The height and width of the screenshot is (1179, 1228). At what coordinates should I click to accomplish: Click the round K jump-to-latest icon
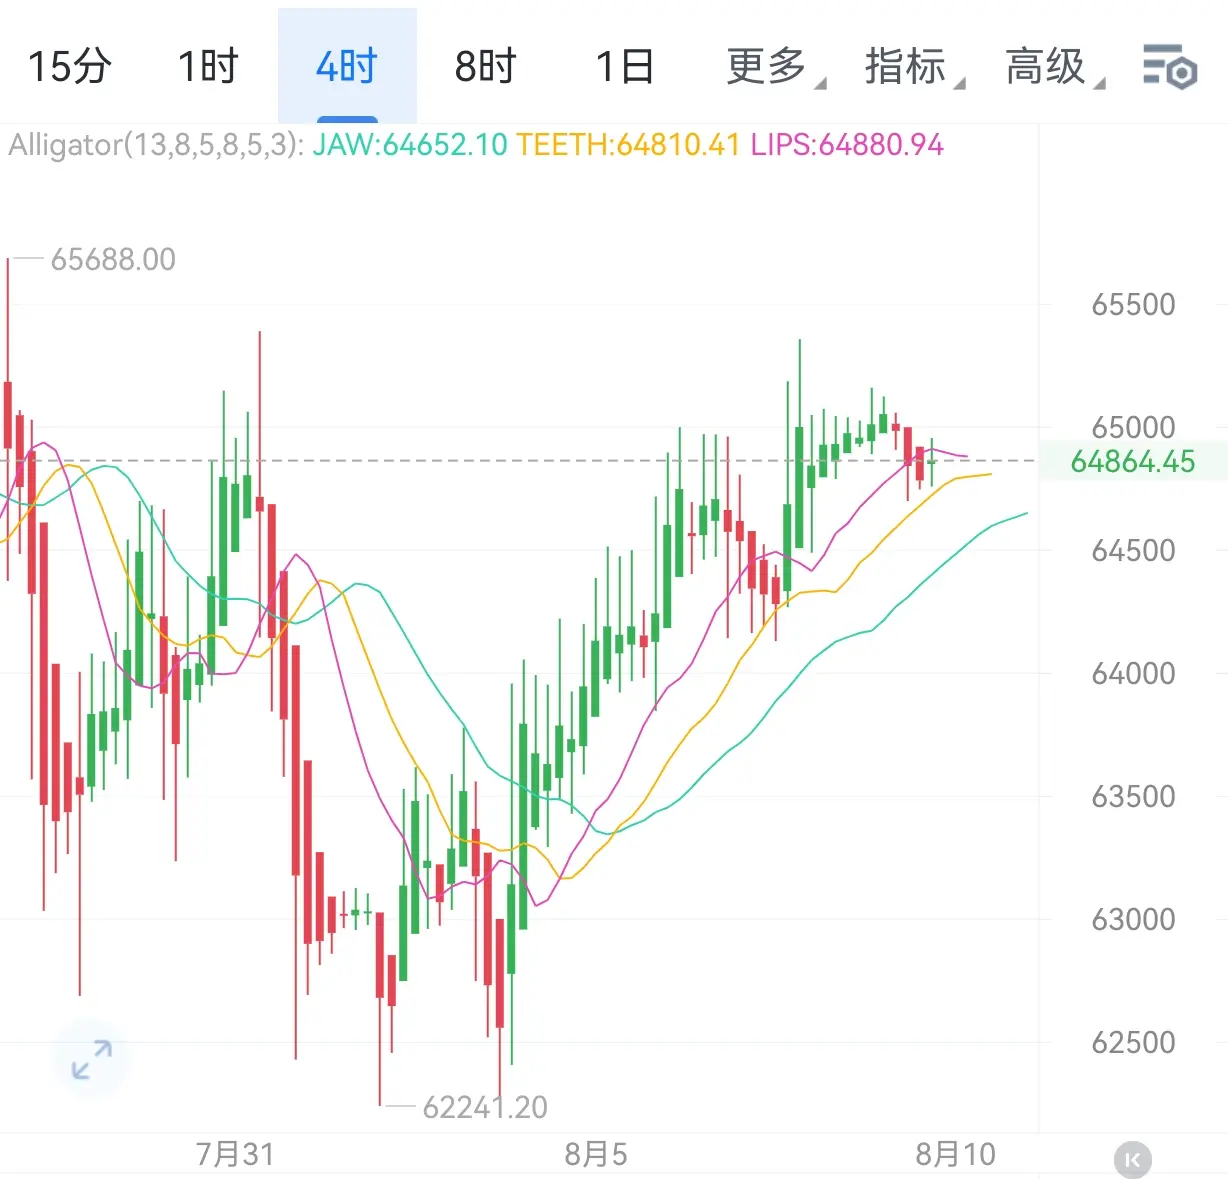(x=1132, y=1160)
